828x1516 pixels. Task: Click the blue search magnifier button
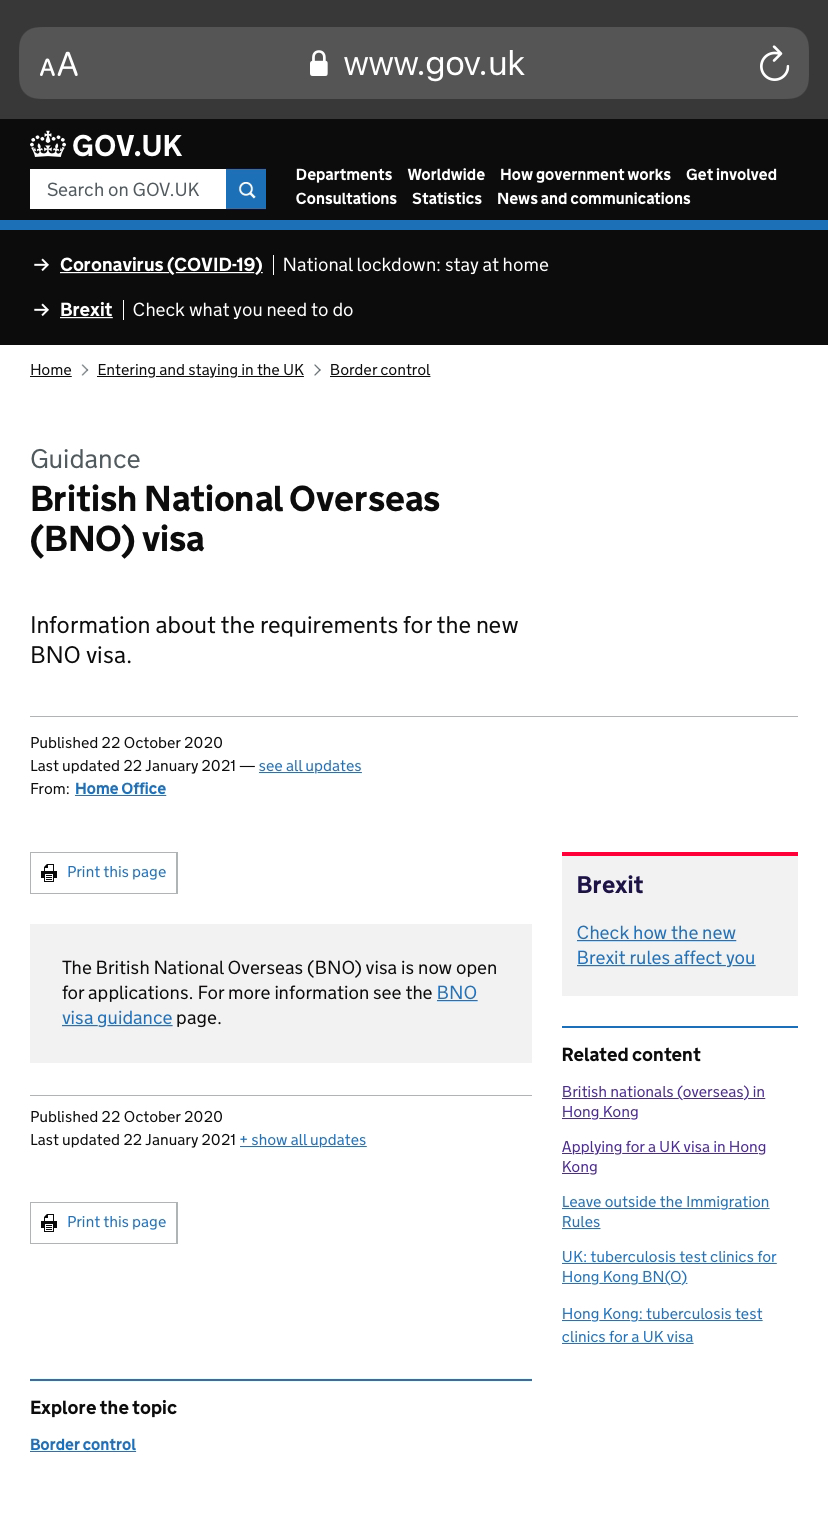pyautogui.click(x=246, y=189)
